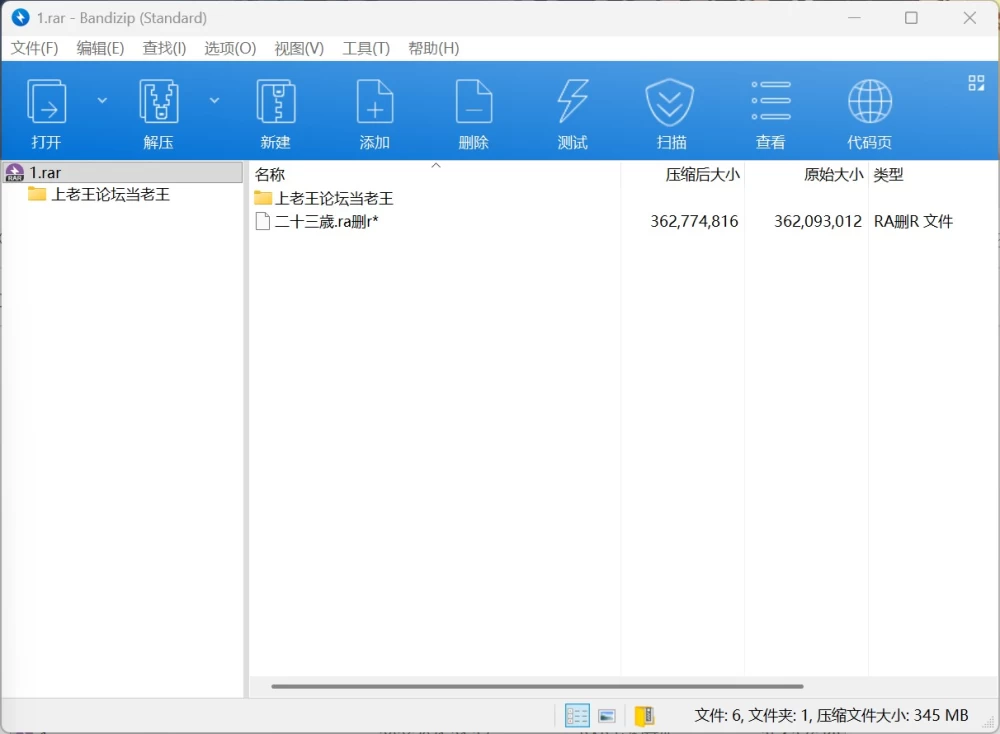Image resolution: width=1000 pixels, height=734 pixels.
Task: Click the horizontal scrollbar of file list
Action: [537, 686]
